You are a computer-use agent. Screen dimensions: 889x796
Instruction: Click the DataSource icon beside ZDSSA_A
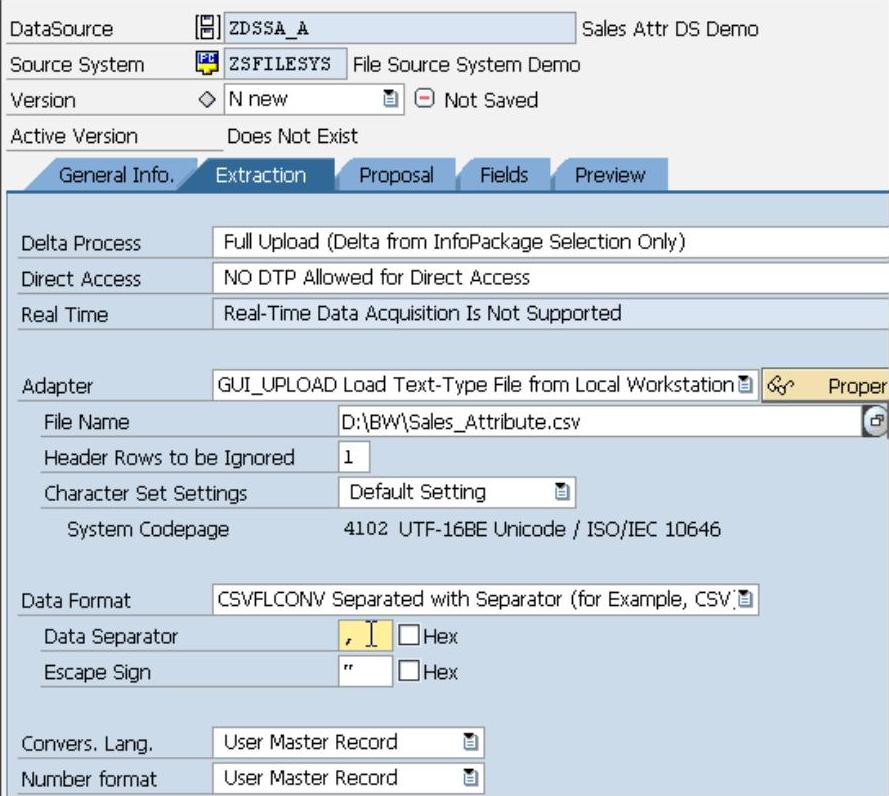(204, 29)
